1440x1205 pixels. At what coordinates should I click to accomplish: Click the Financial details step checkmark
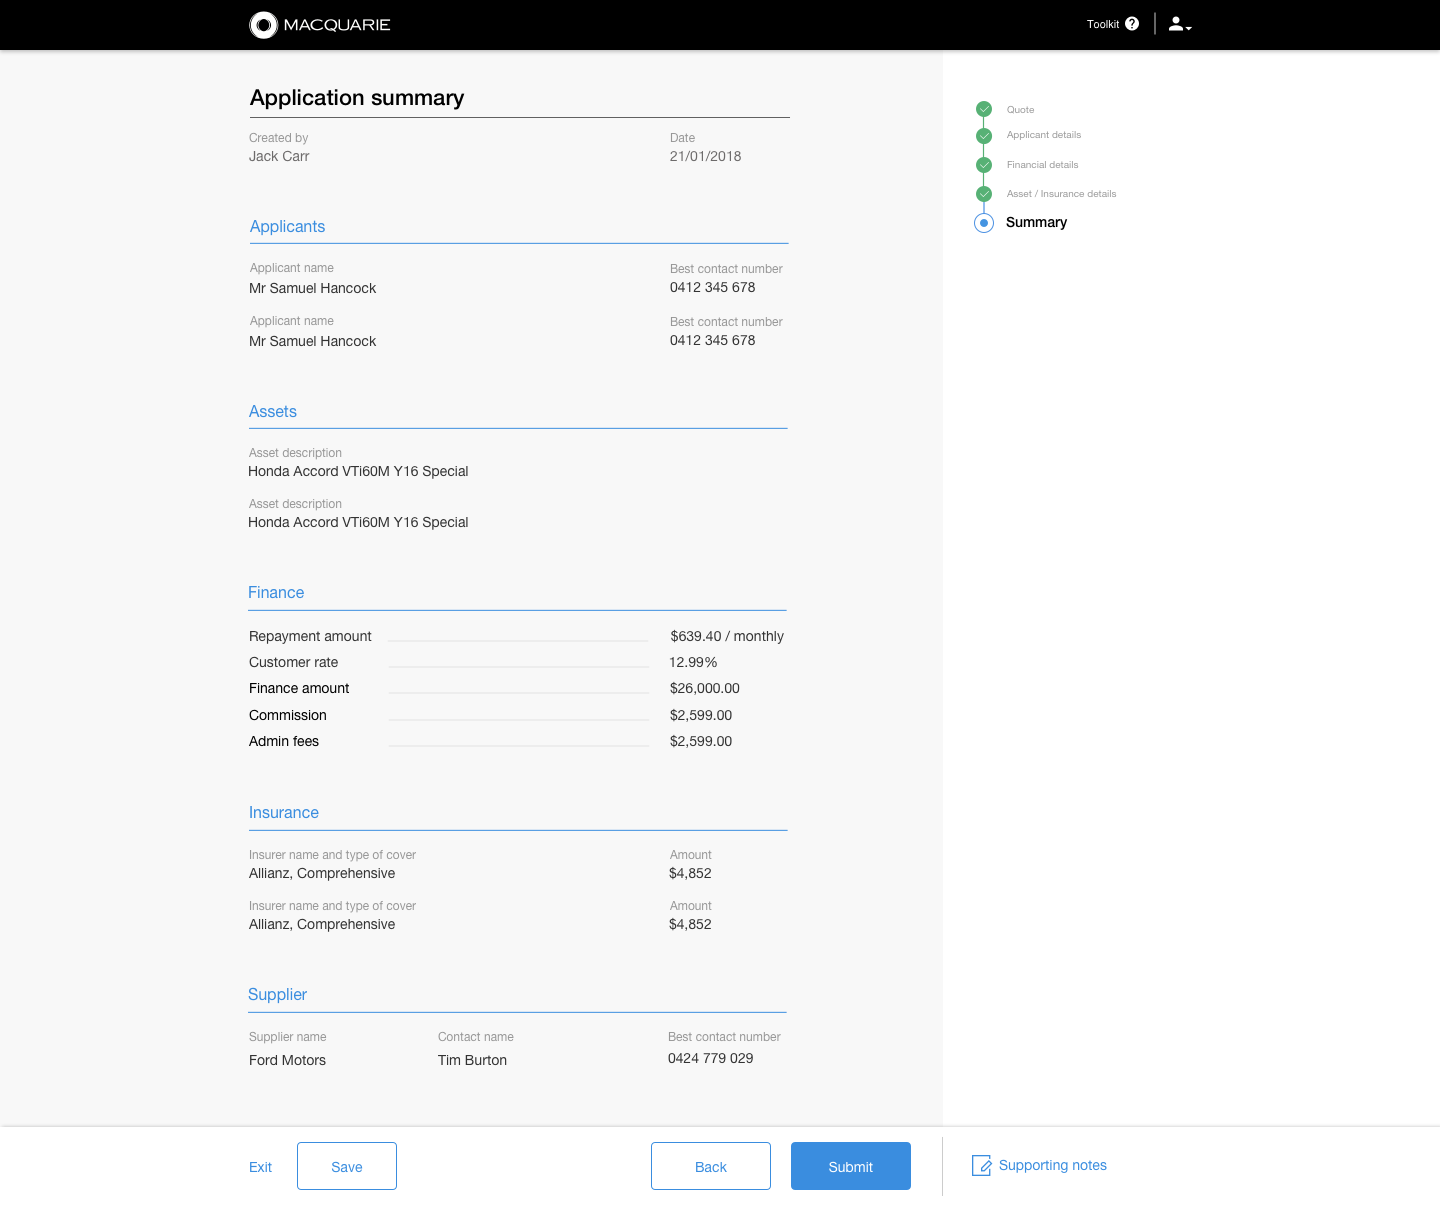point(984,165)
